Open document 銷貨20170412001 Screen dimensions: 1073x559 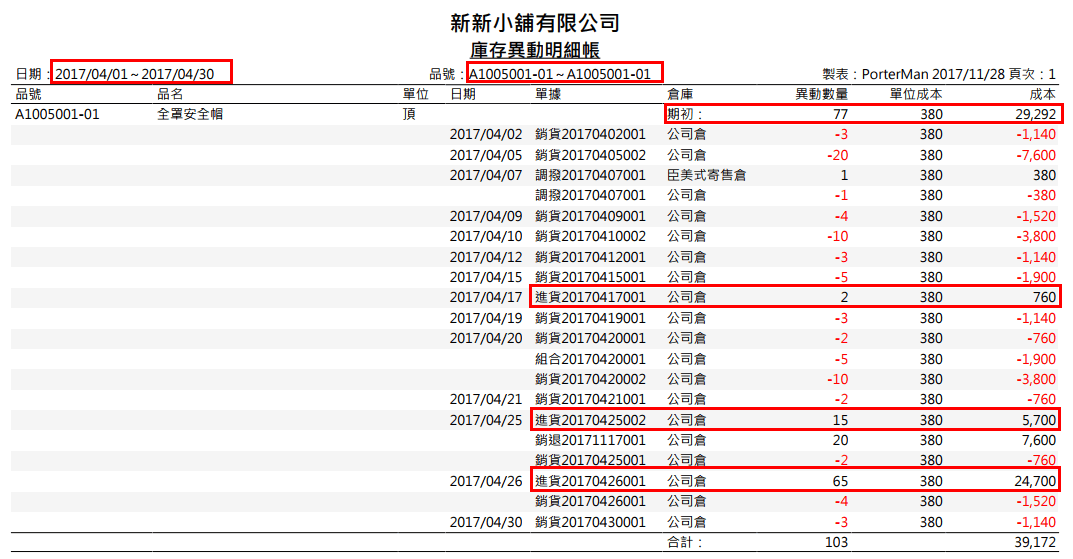coord(590,257)
